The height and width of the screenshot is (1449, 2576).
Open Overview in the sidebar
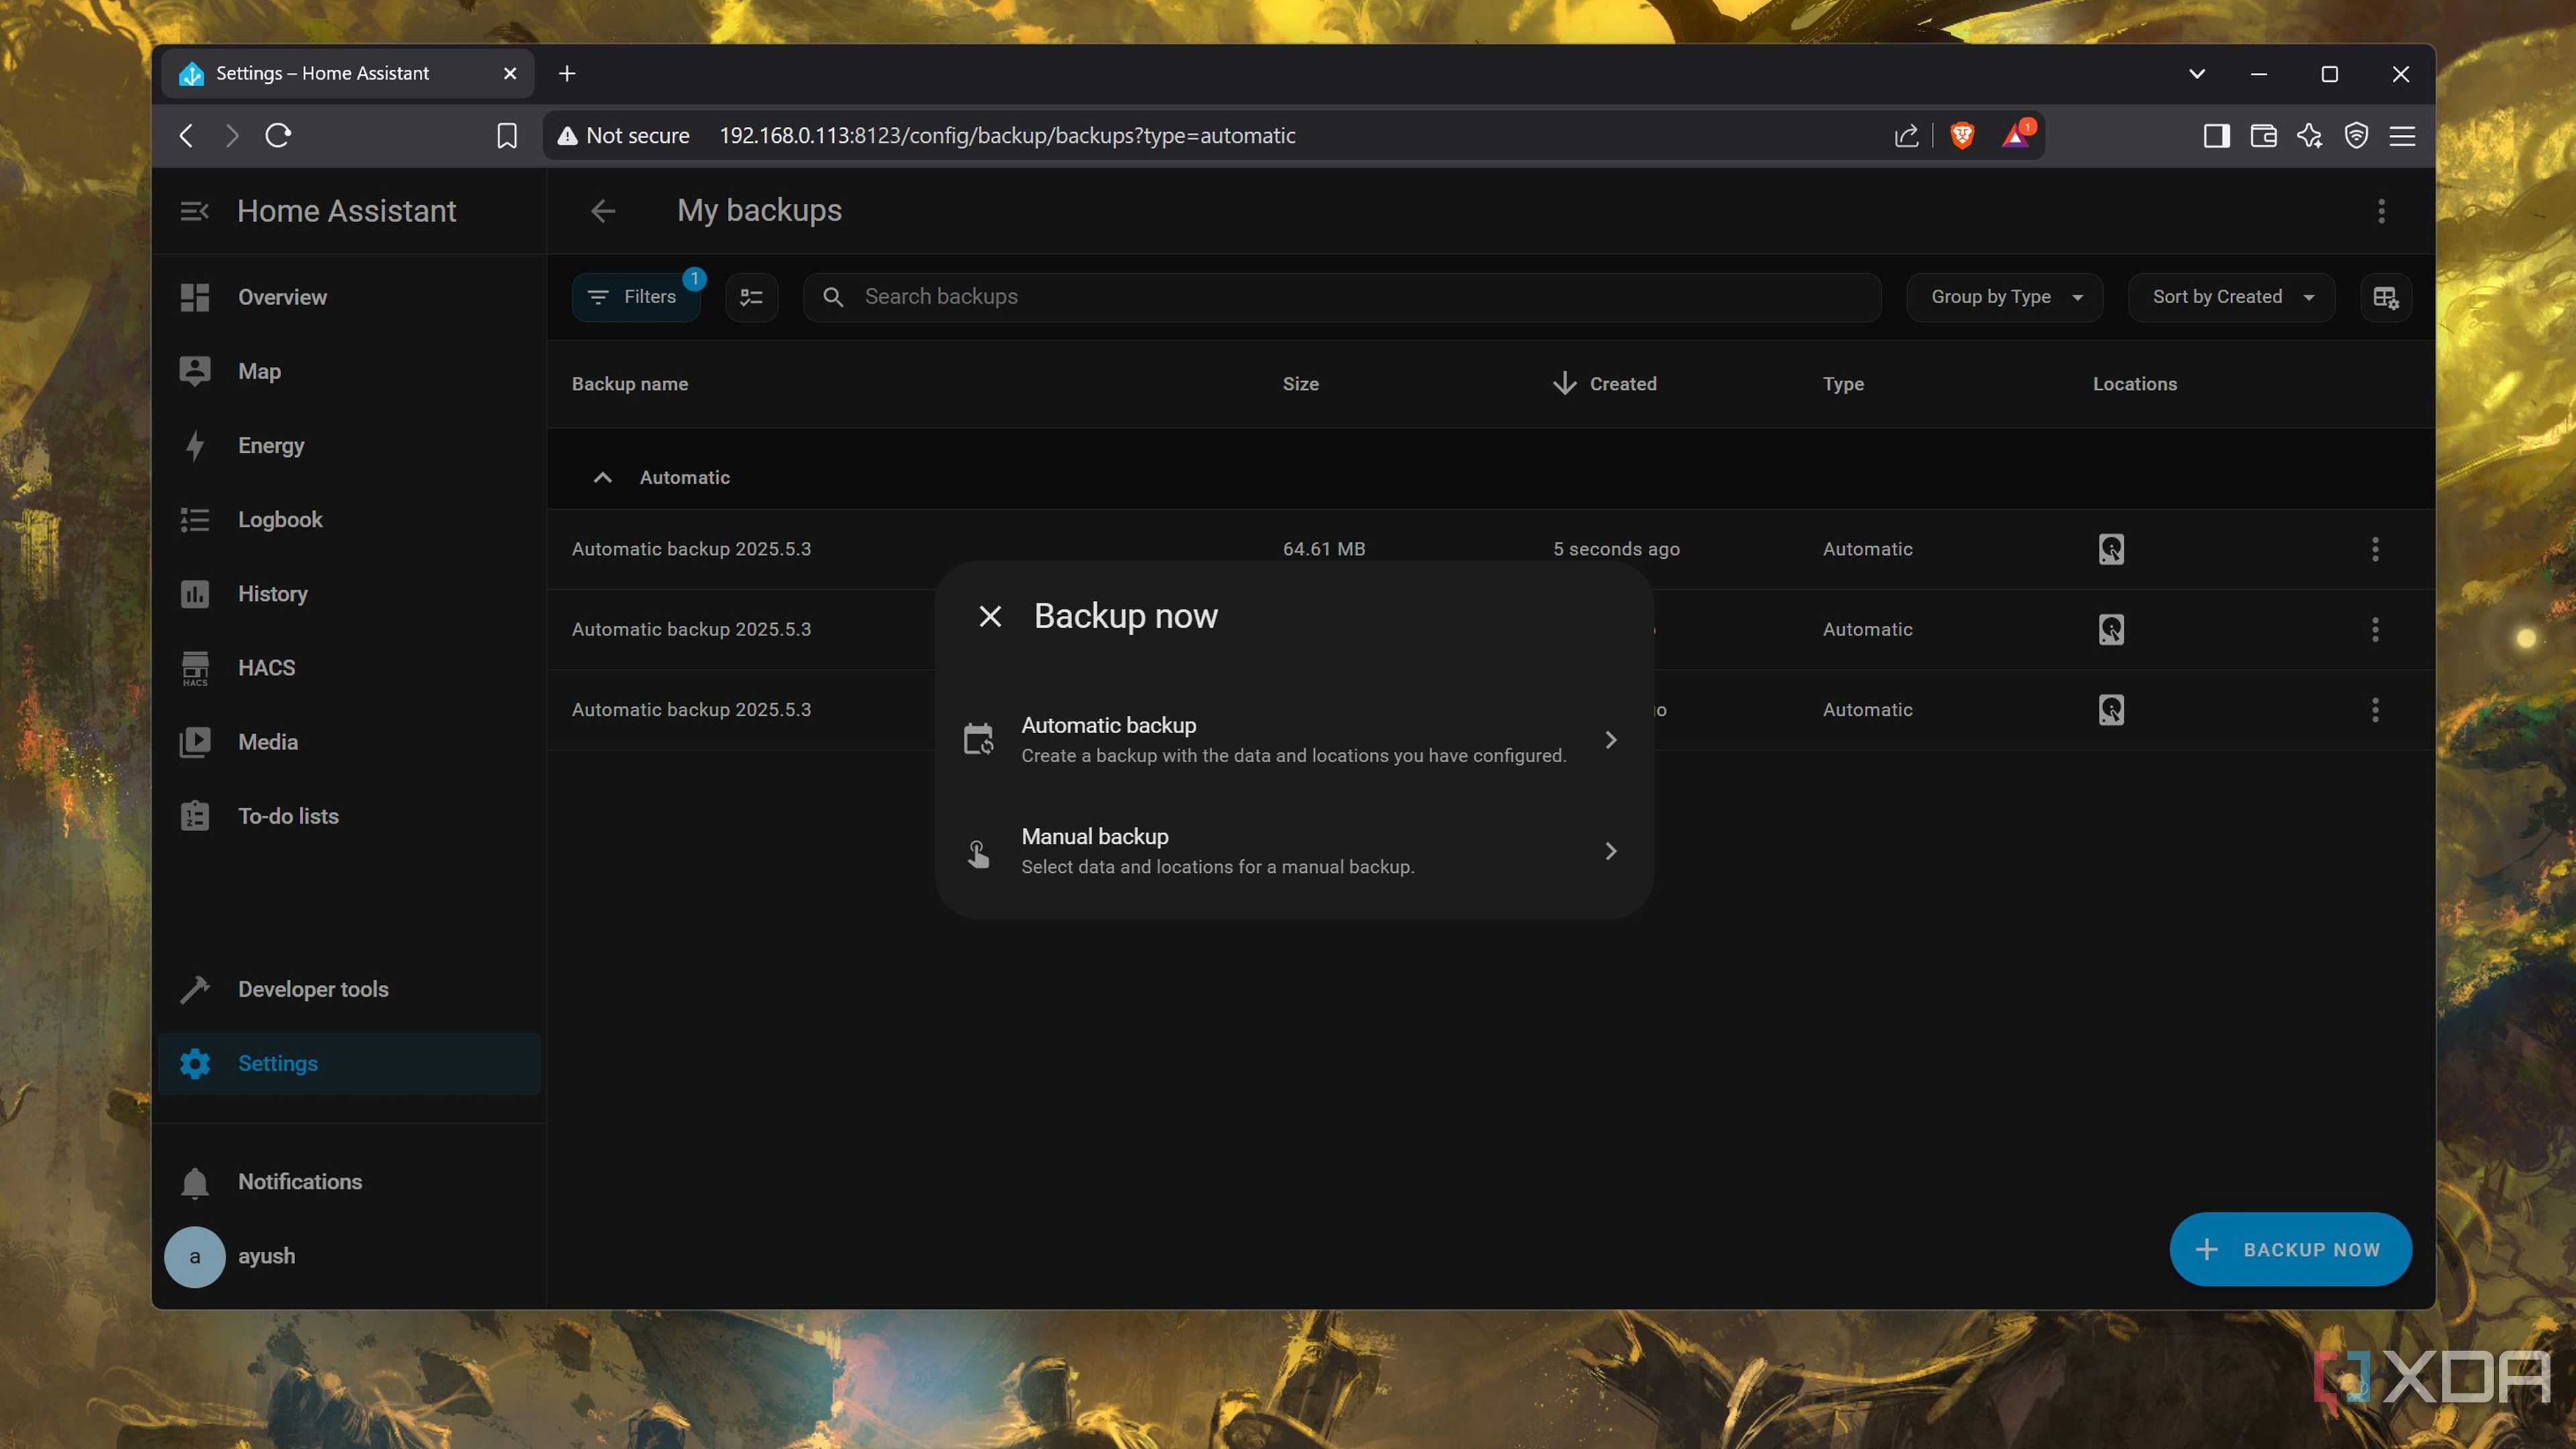[348, 297]
